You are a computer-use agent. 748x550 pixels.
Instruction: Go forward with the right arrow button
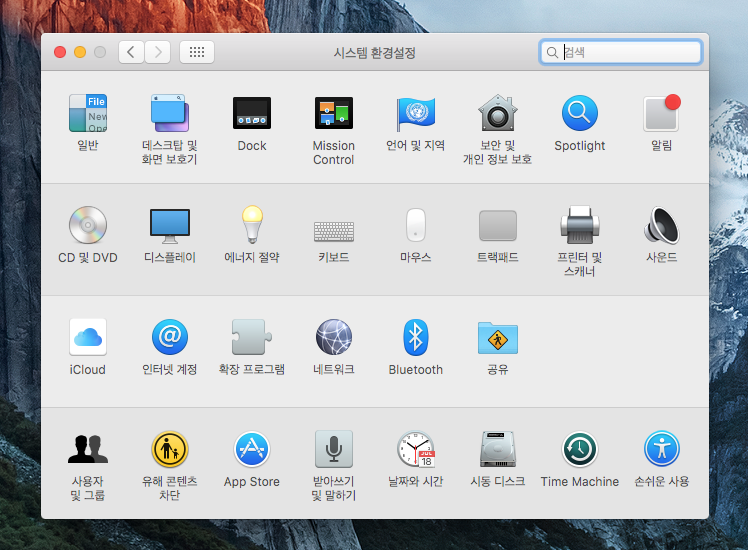[x=157, y=52]
